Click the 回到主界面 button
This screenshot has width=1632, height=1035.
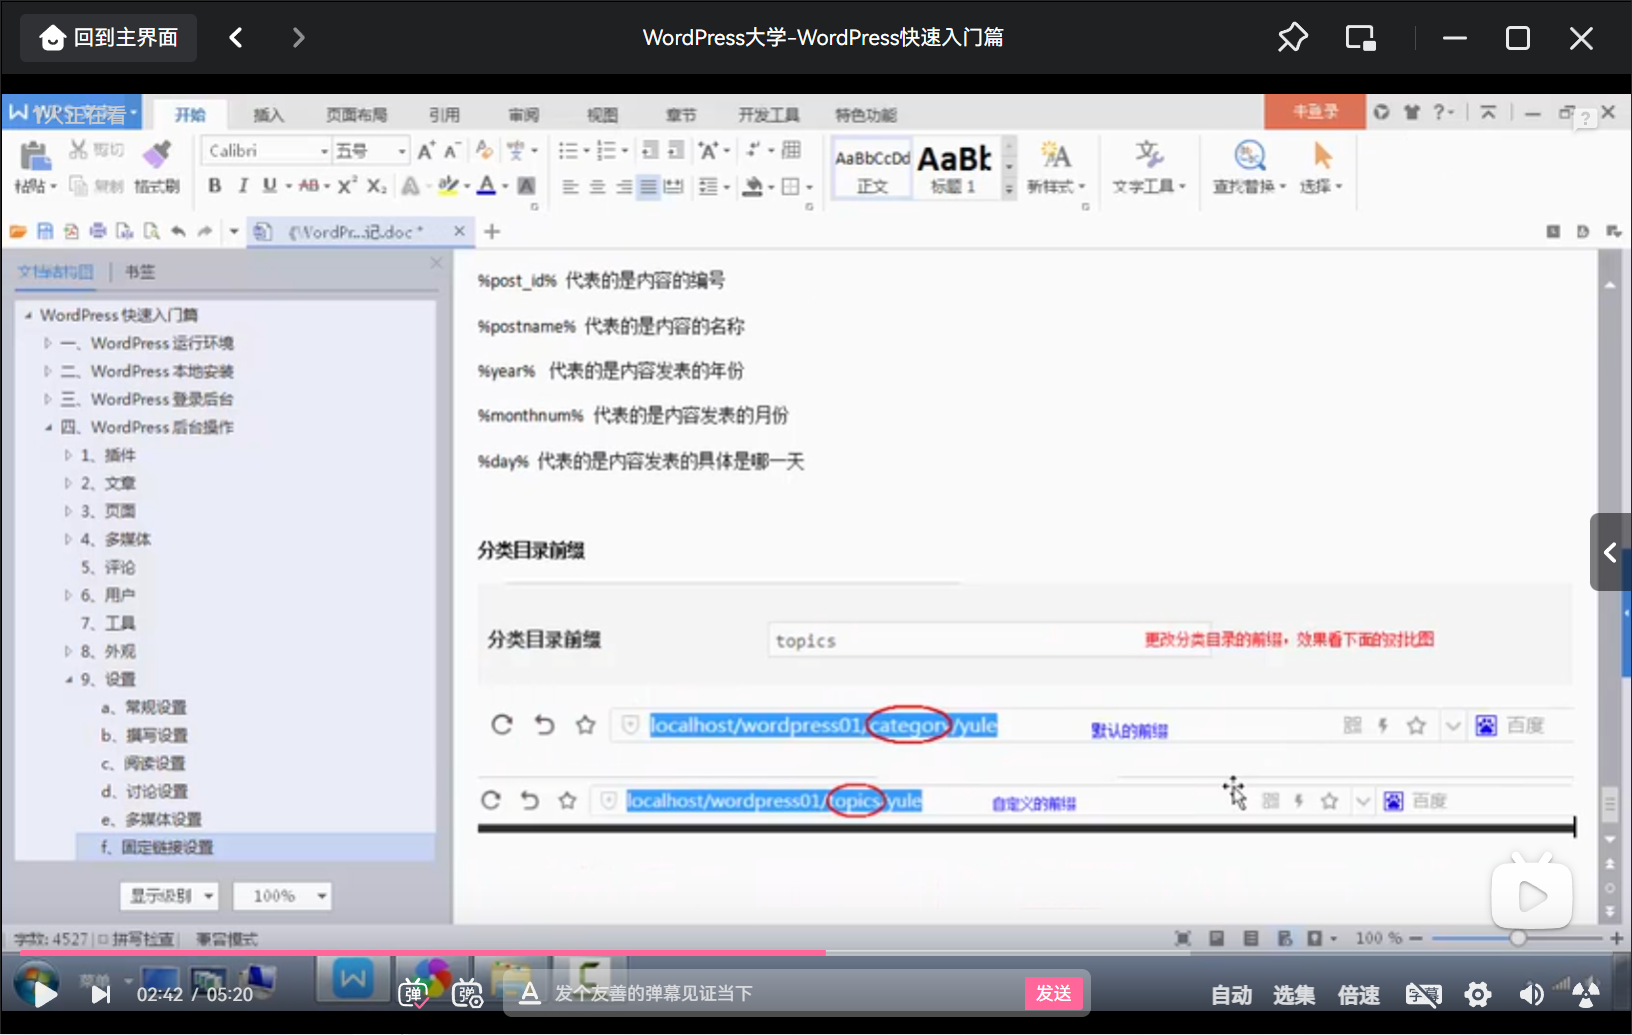pos(109,38)
